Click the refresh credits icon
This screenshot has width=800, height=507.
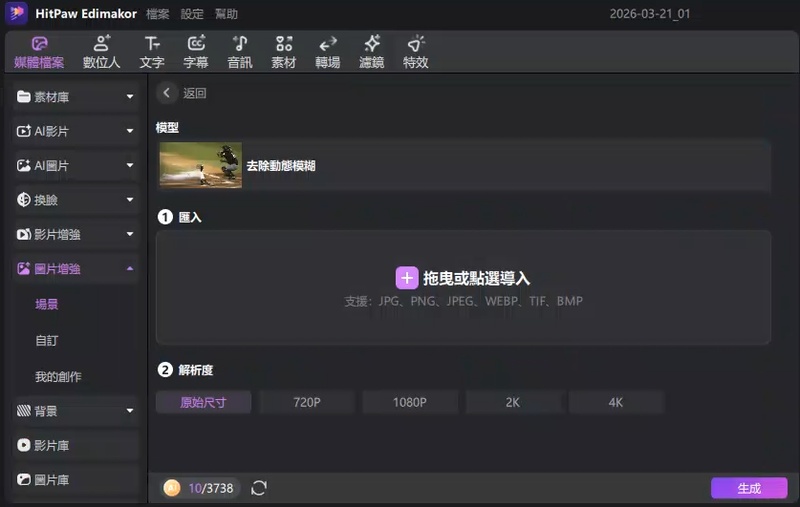[x=259, y=488]
